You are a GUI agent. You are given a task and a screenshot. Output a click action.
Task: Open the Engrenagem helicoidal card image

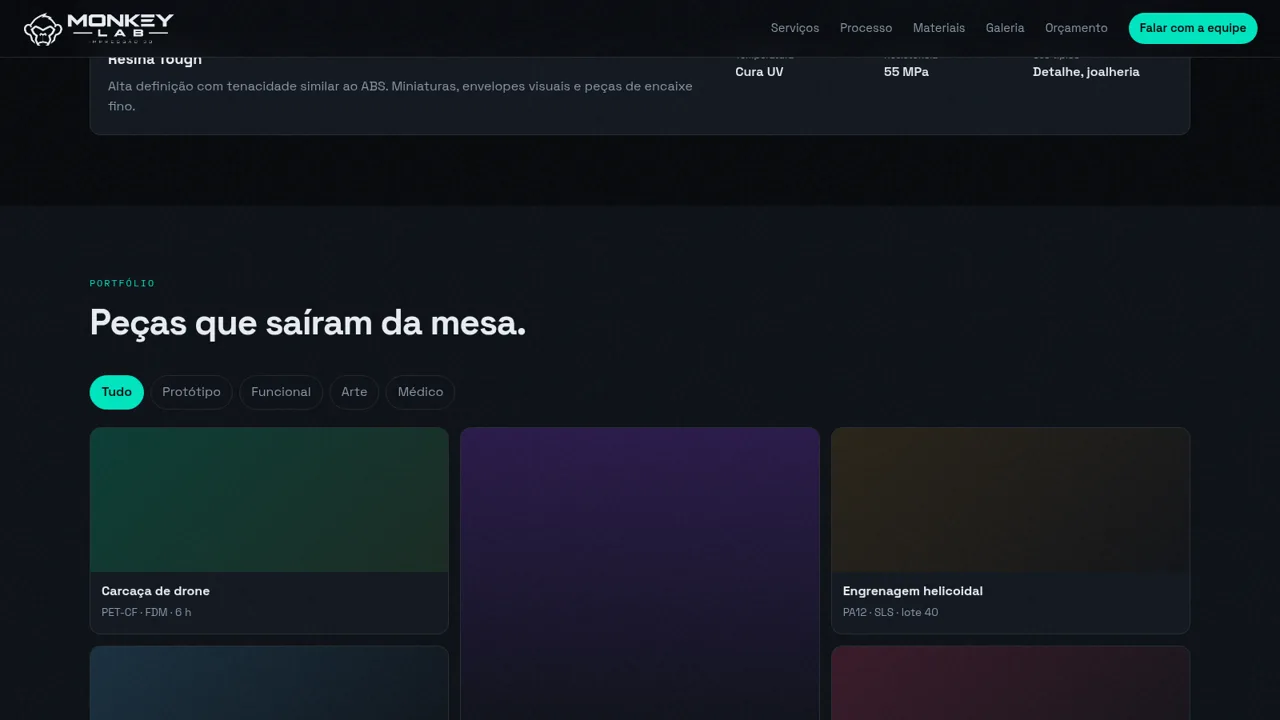click(1010, 500)
